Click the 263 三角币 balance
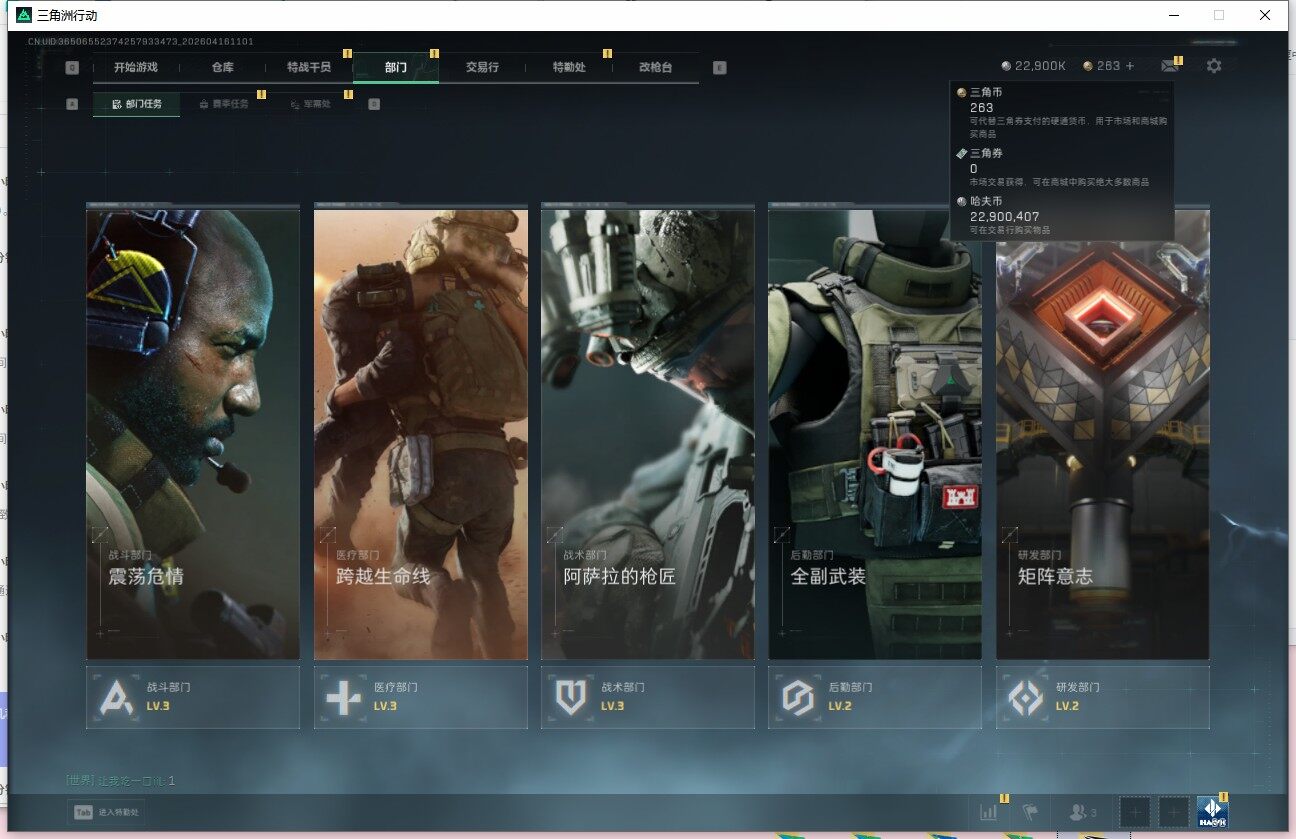The height and width of the screenshot is (839, 1296). click(1102, 66)
